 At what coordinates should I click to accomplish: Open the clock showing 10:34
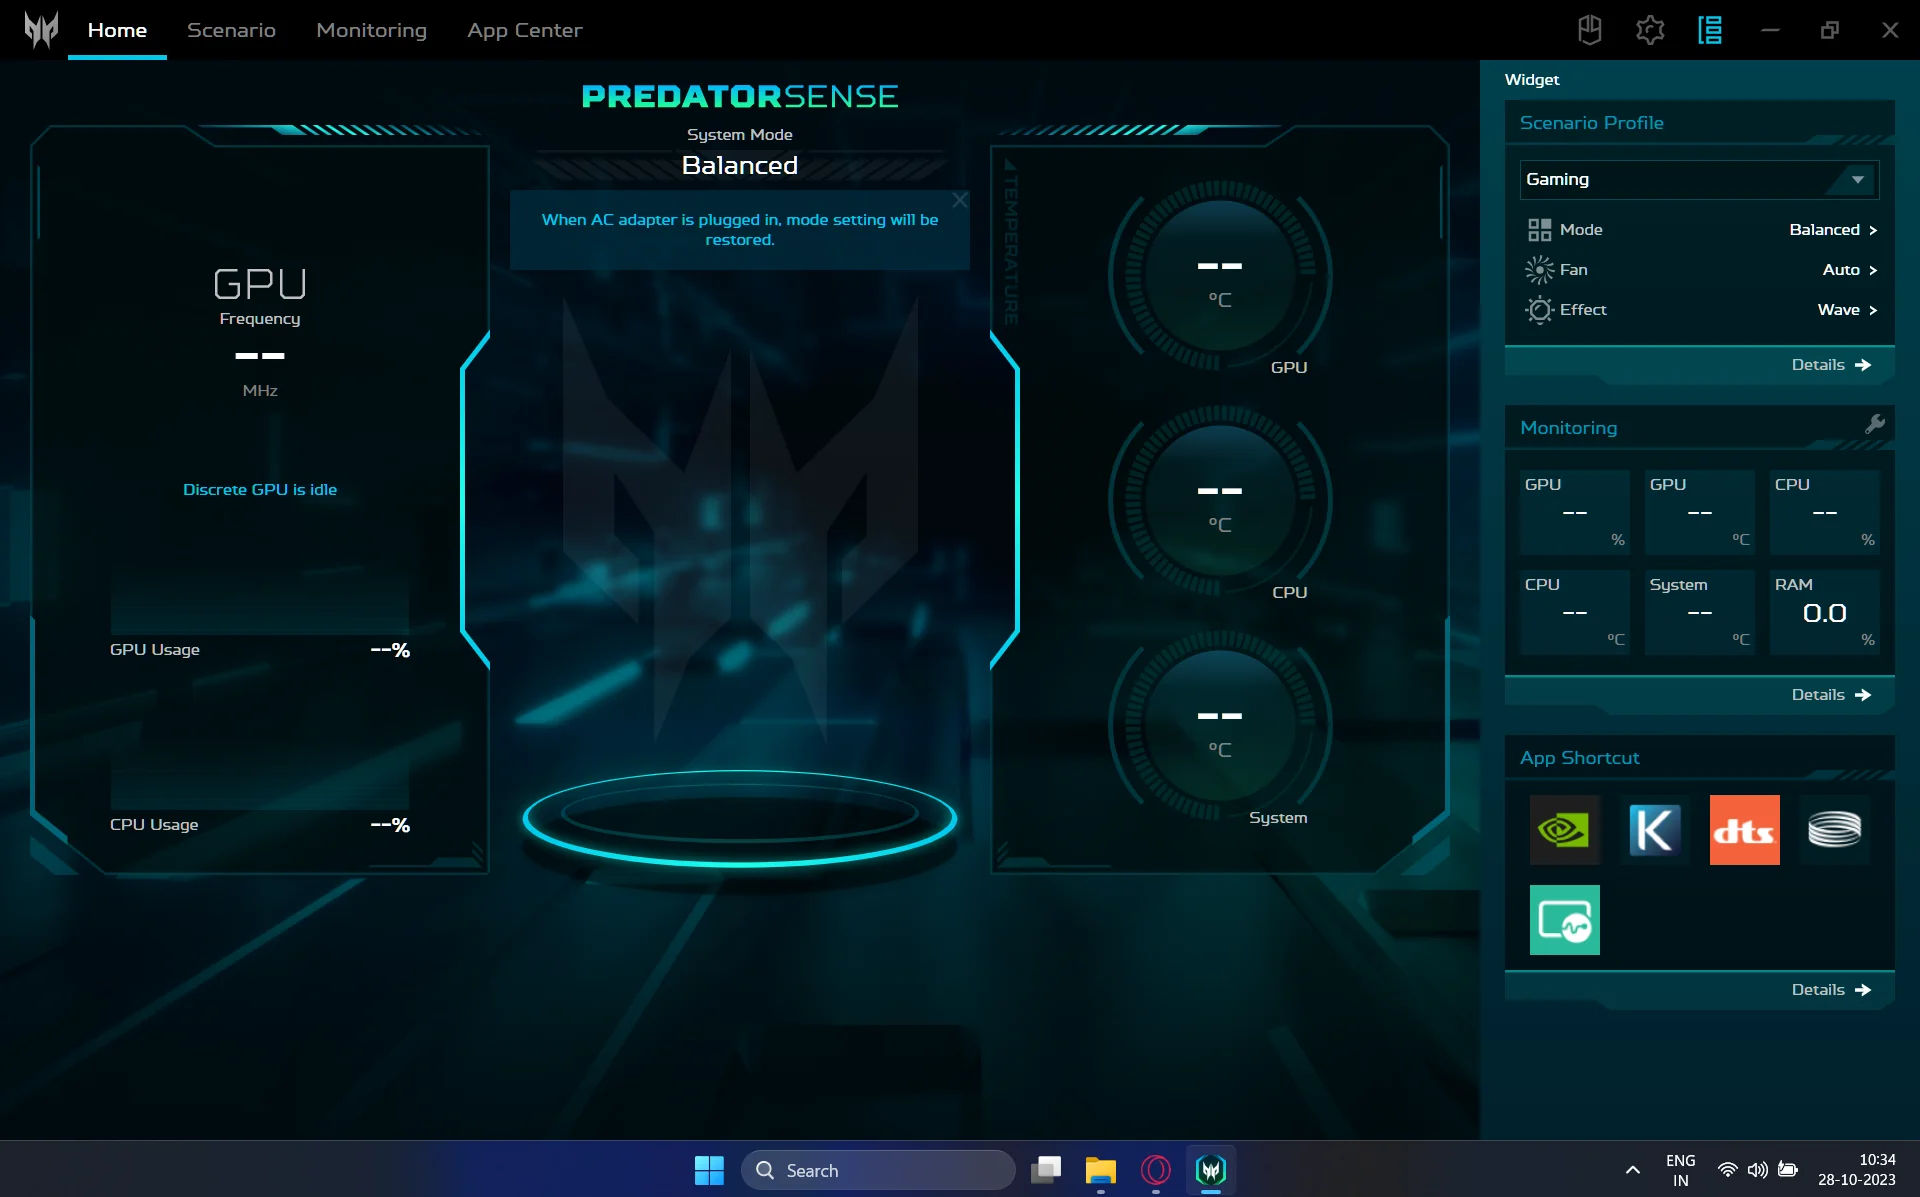[1857, 1170]
